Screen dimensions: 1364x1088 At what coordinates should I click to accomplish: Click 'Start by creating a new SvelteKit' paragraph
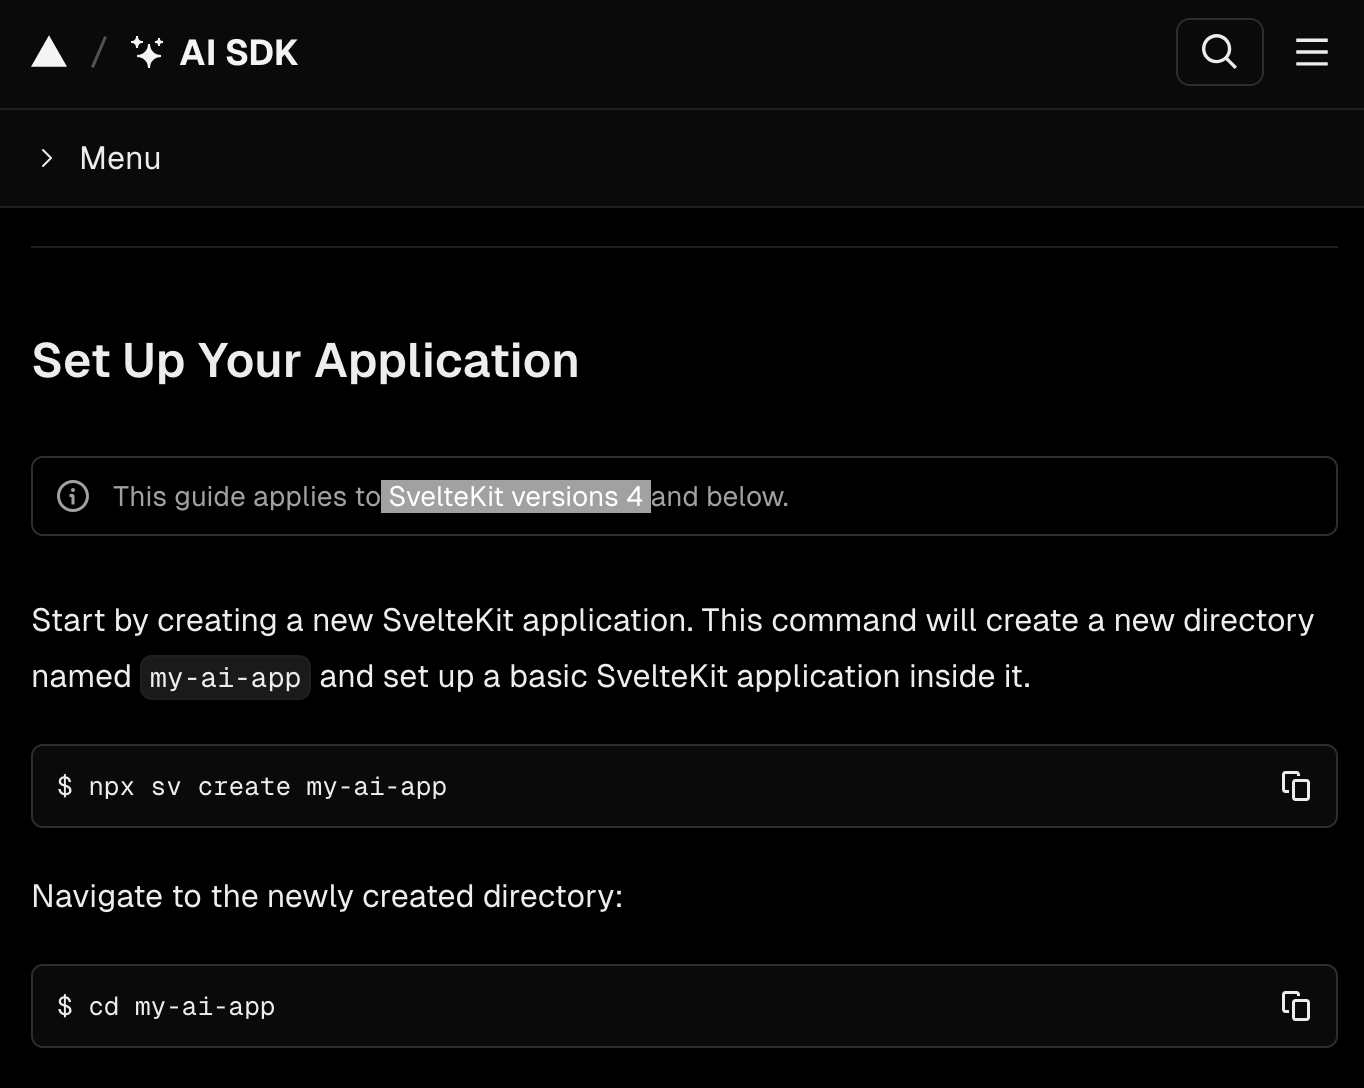(x=672, y=648)
